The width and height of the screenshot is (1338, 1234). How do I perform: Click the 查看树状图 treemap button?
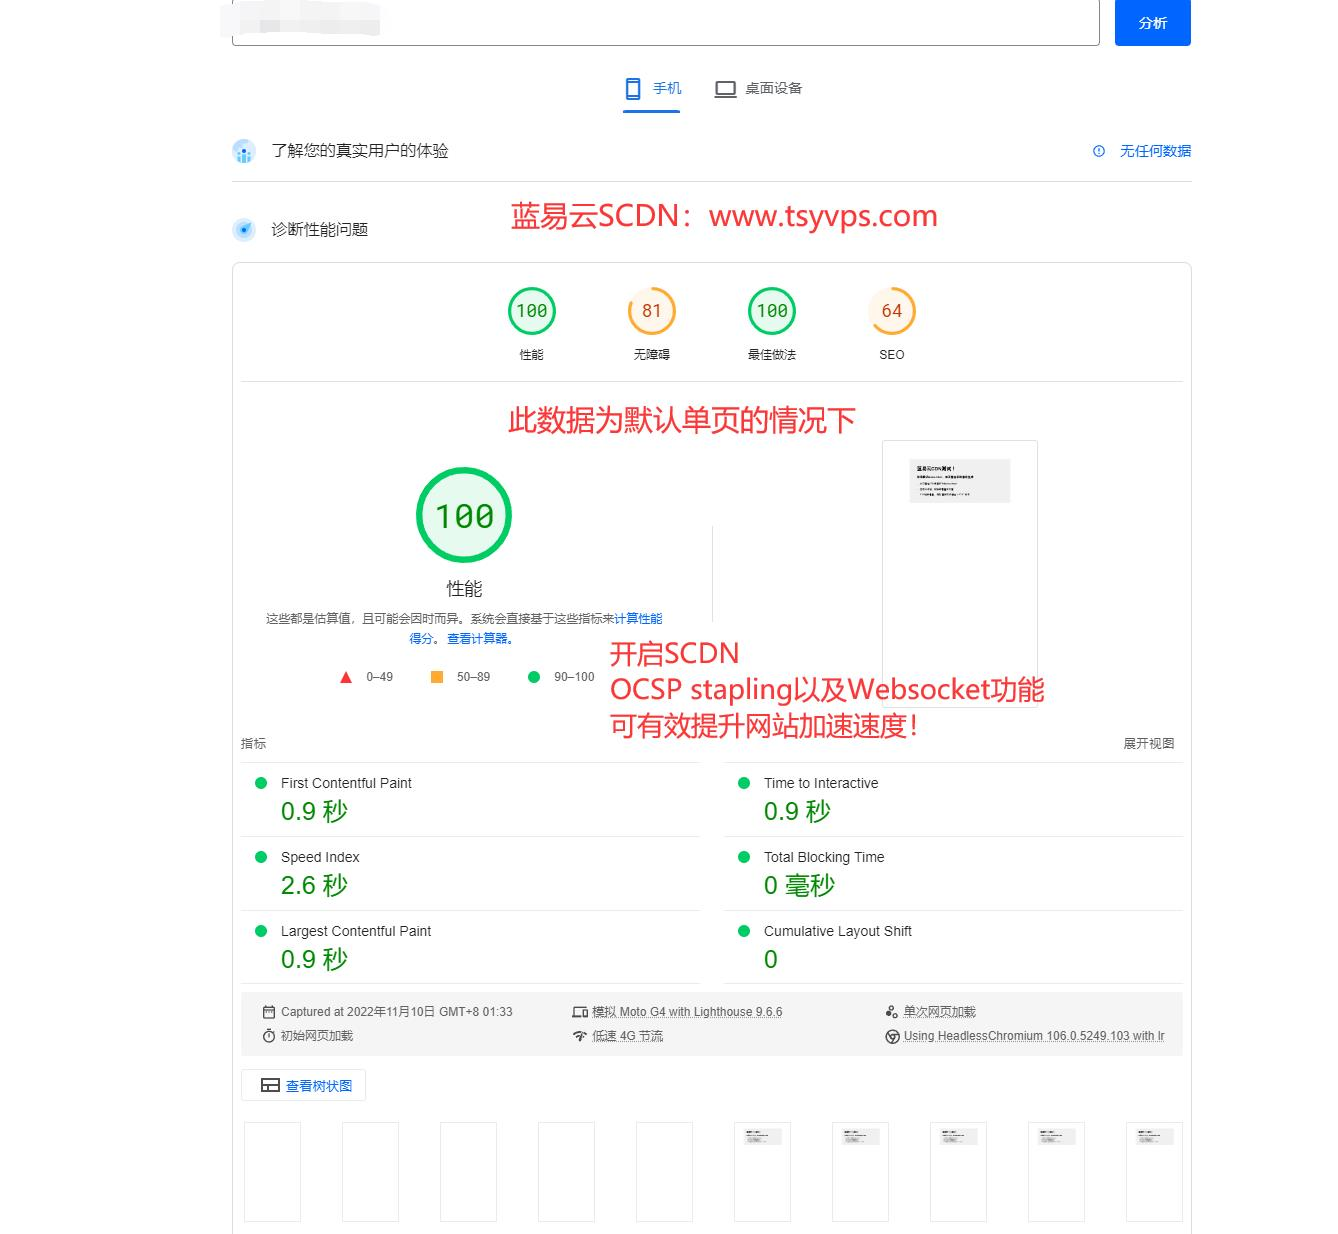coord(304,1086)
